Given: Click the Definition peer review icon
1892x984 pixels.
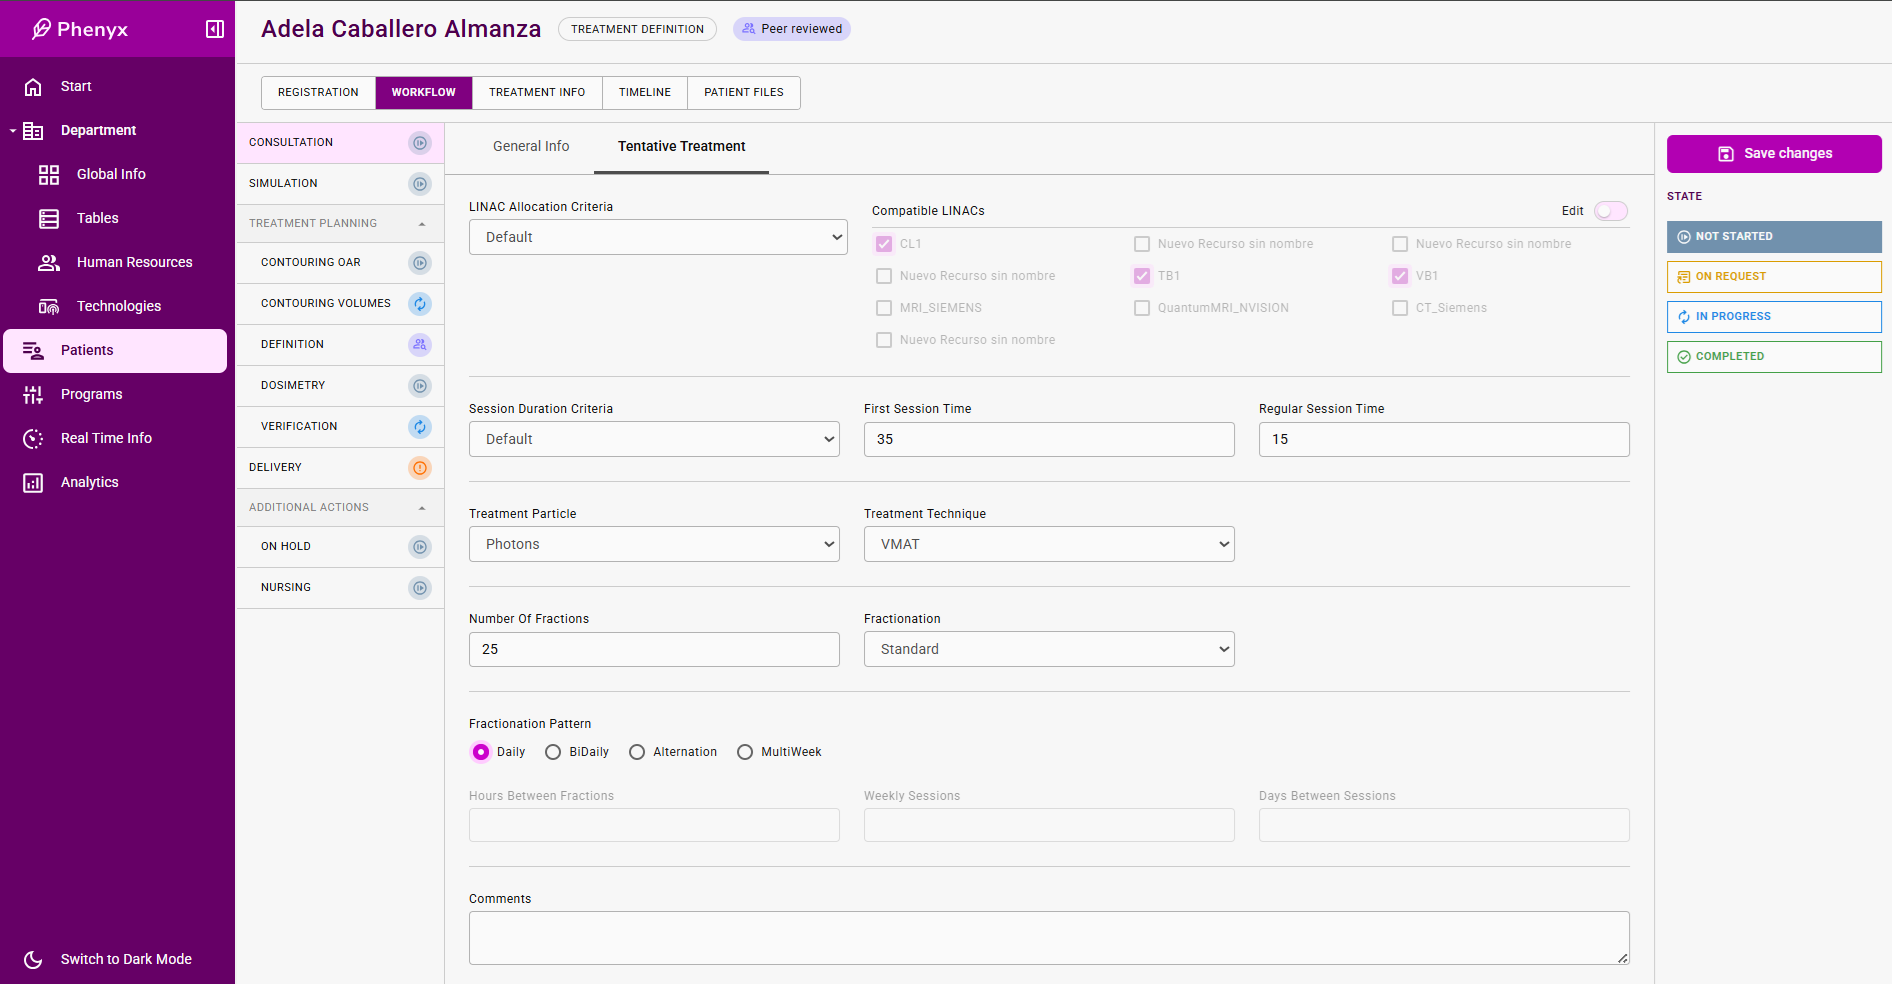Looking at the screenshot, I should [420, 345].
